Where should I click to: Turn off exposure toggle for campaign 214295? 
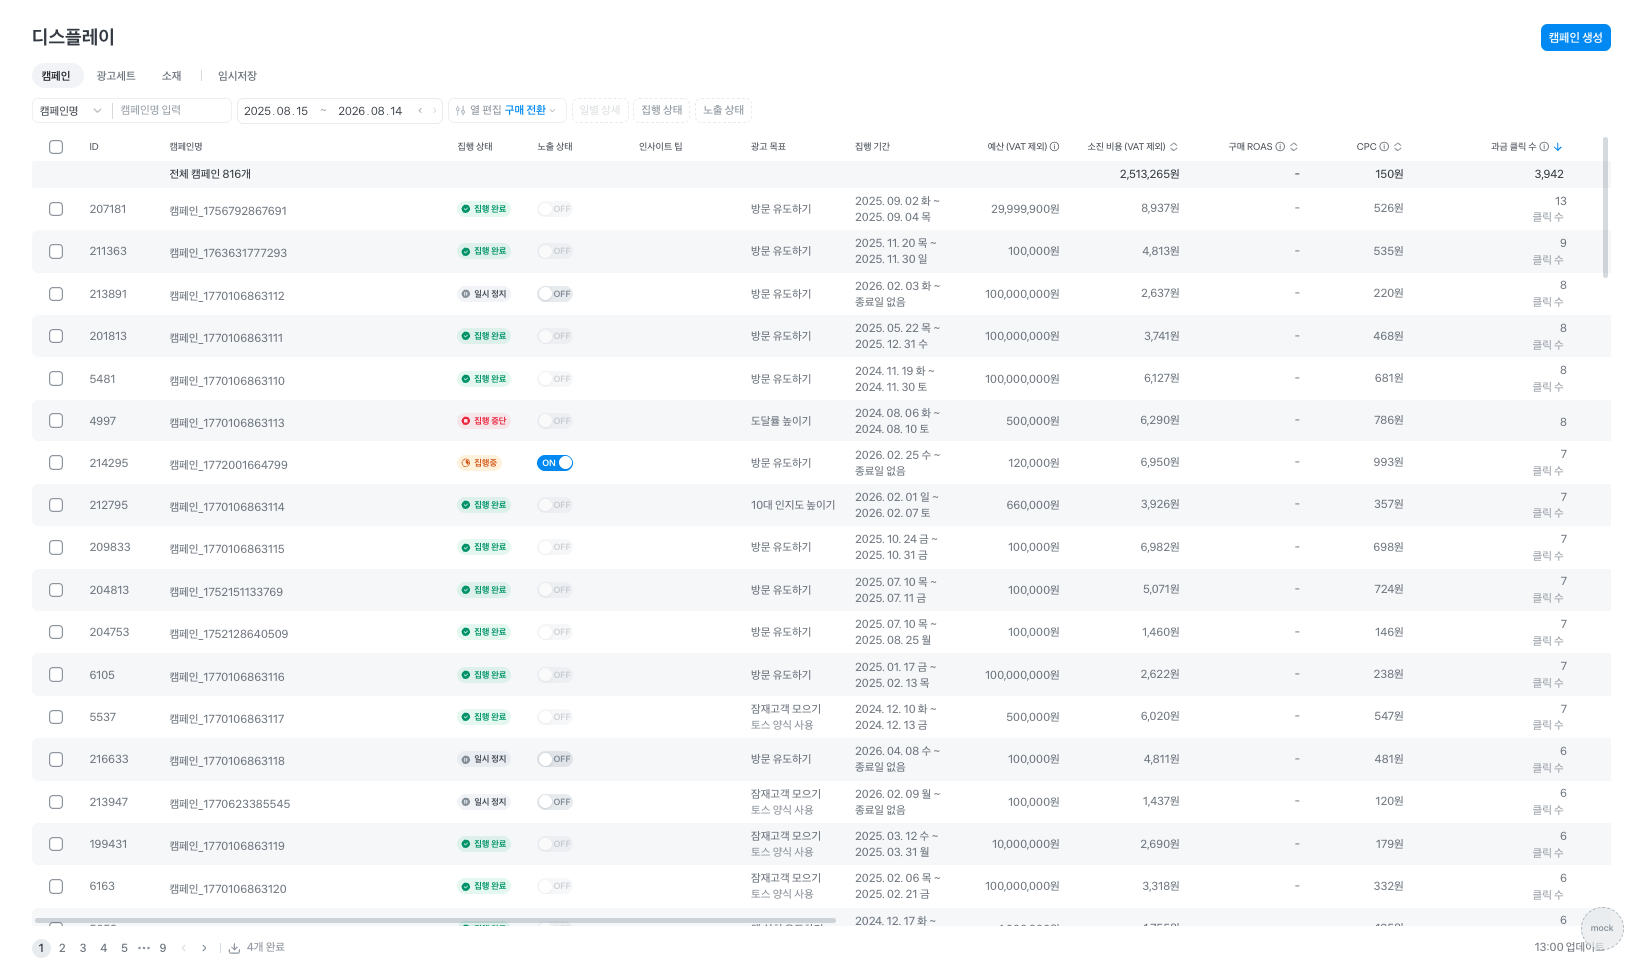tap(555, 463)
